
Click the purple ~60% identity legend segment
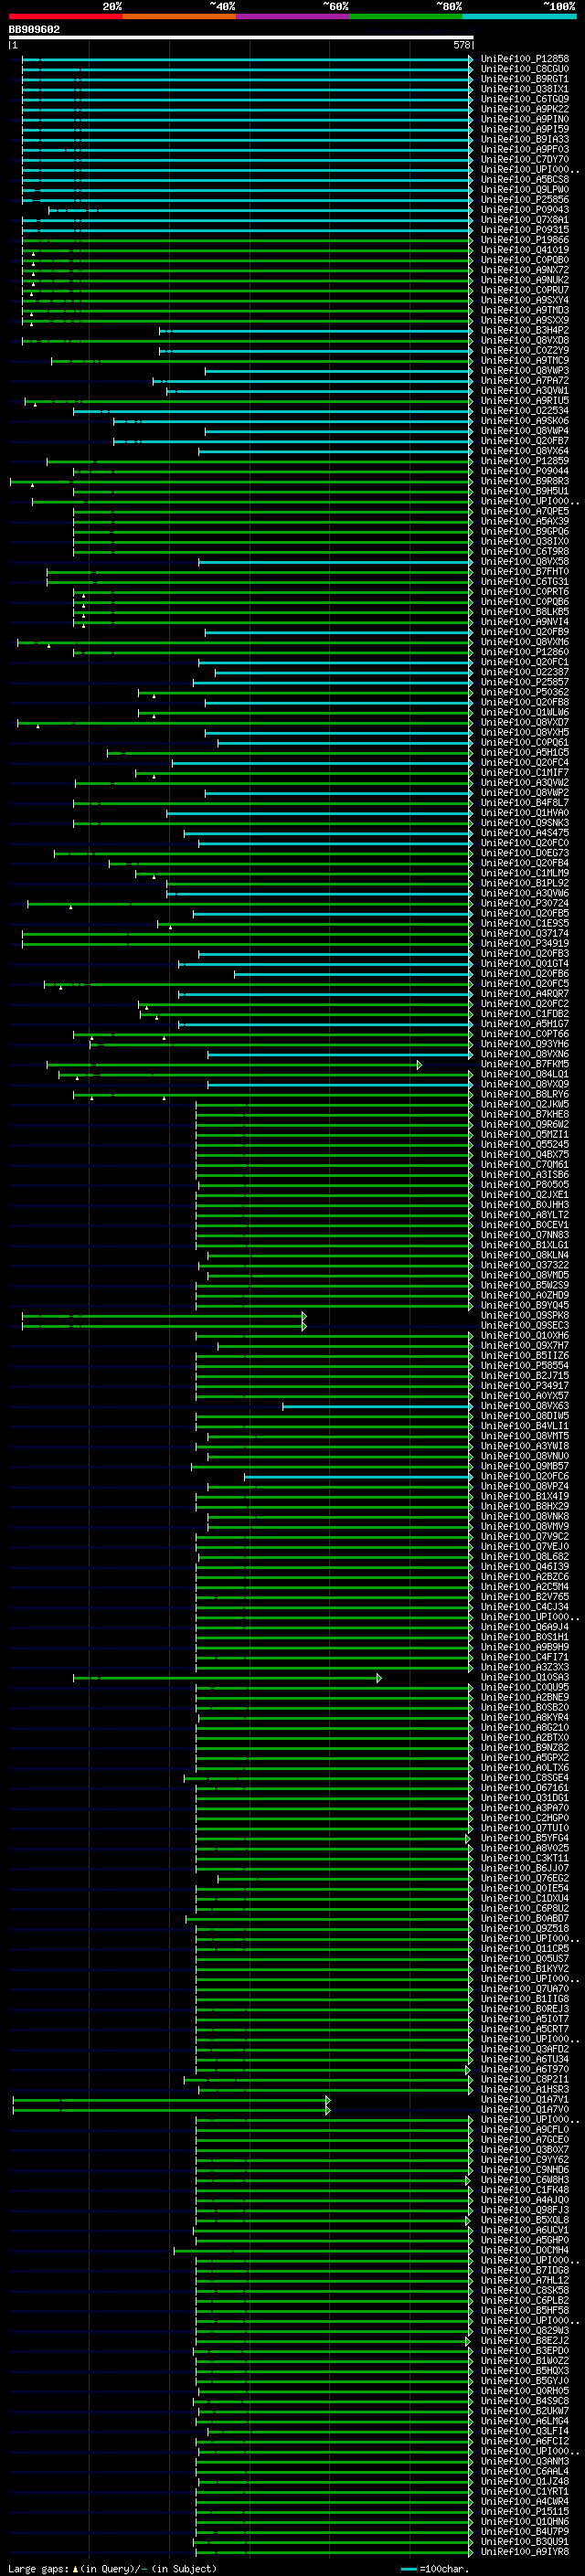(x=292, y=16)
